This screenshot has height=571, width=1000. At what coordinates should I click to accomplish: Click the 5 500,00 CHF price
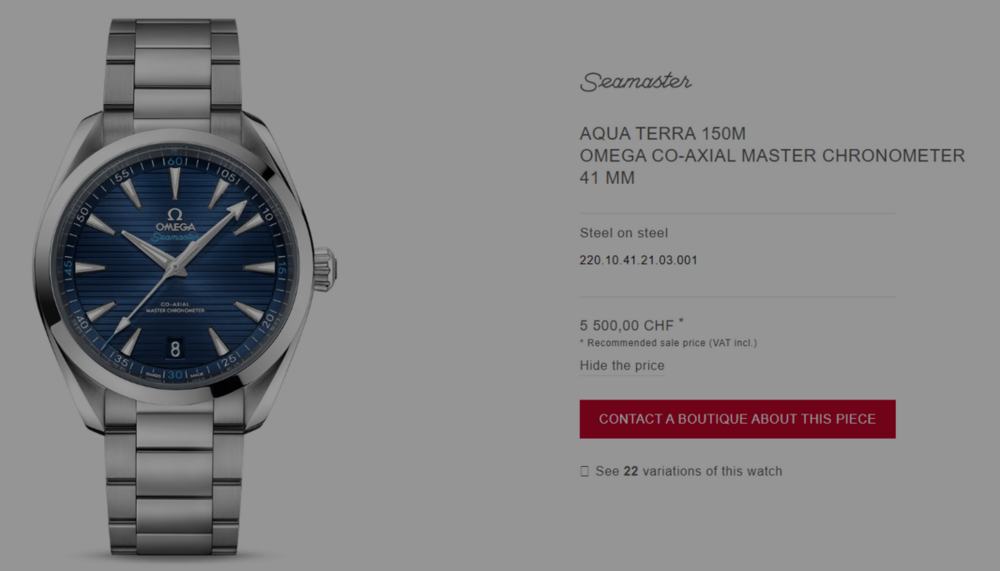627,325
